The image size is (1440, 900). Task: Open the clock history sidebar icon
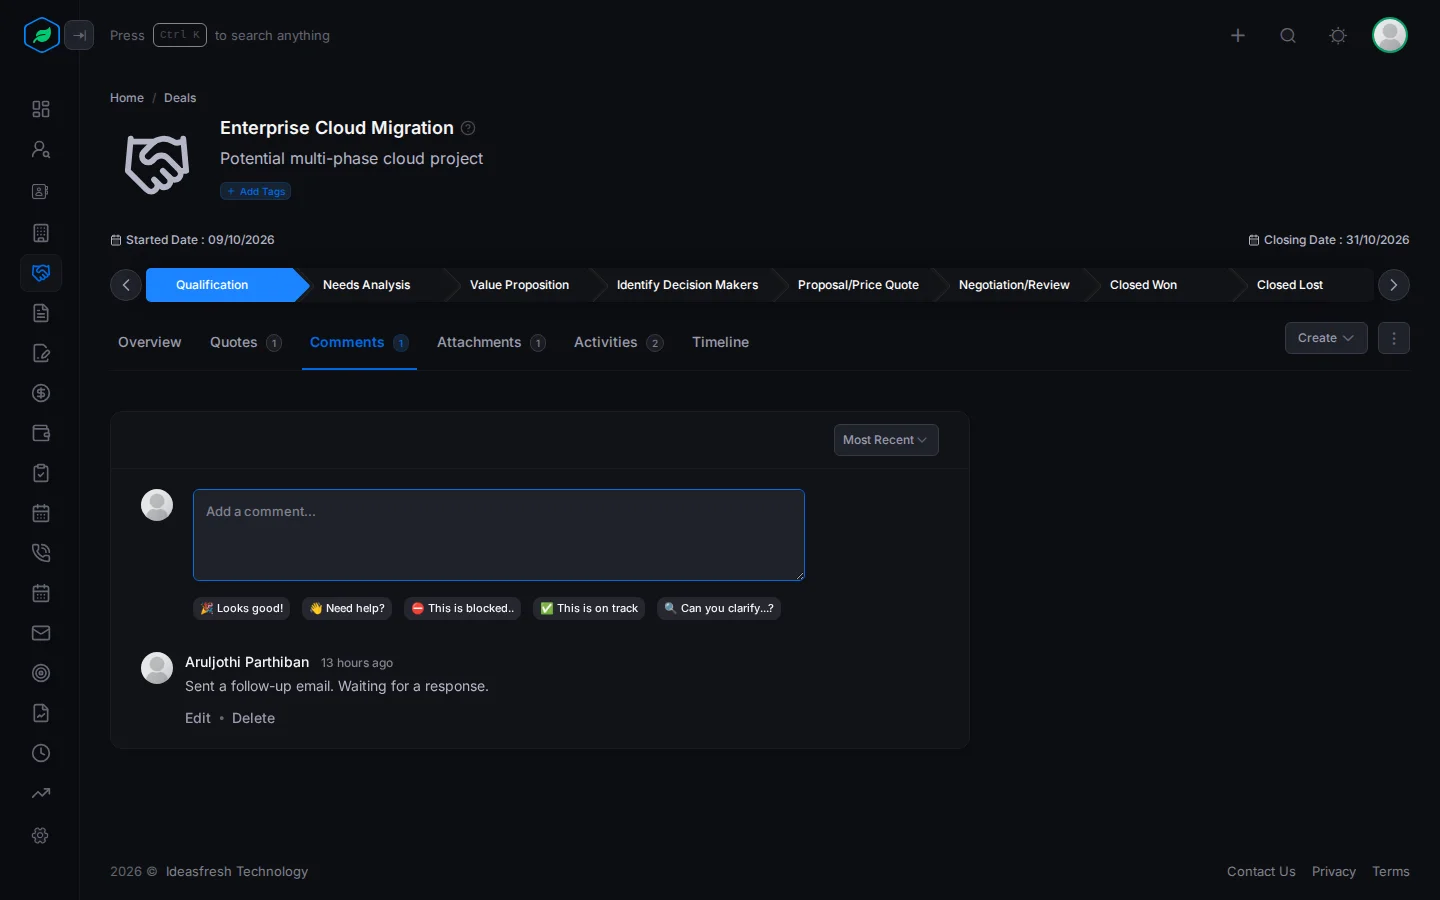pos(41,753)
